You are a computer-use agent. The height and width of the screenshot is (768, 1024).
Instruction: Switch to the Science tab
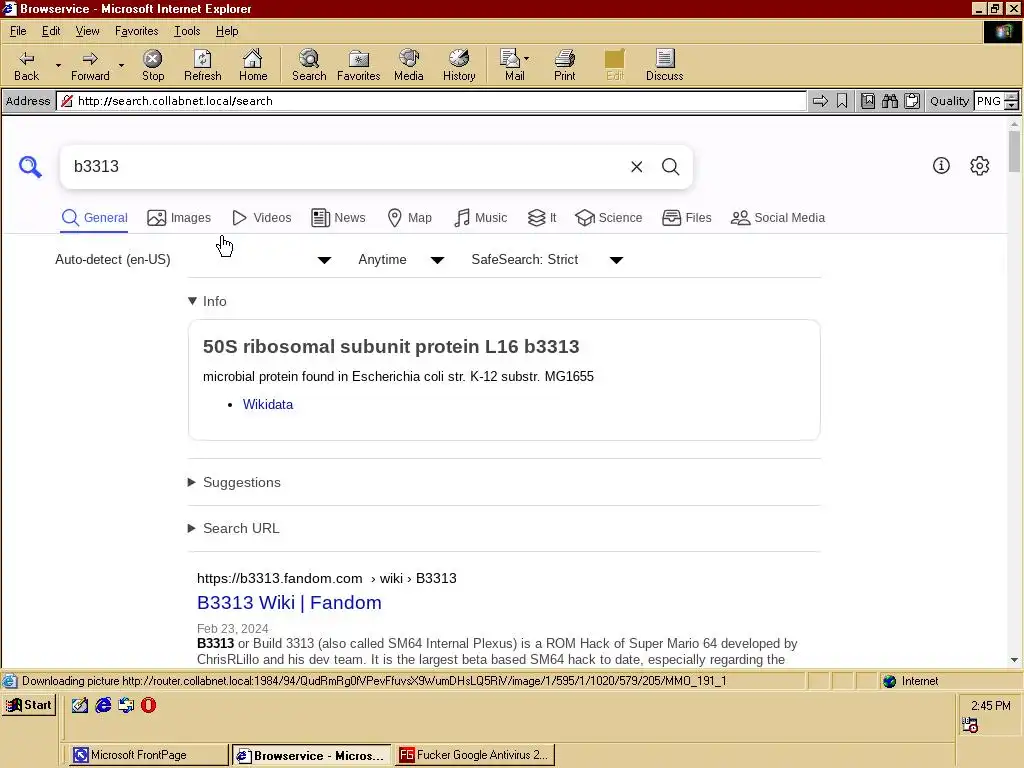point(609,217)
